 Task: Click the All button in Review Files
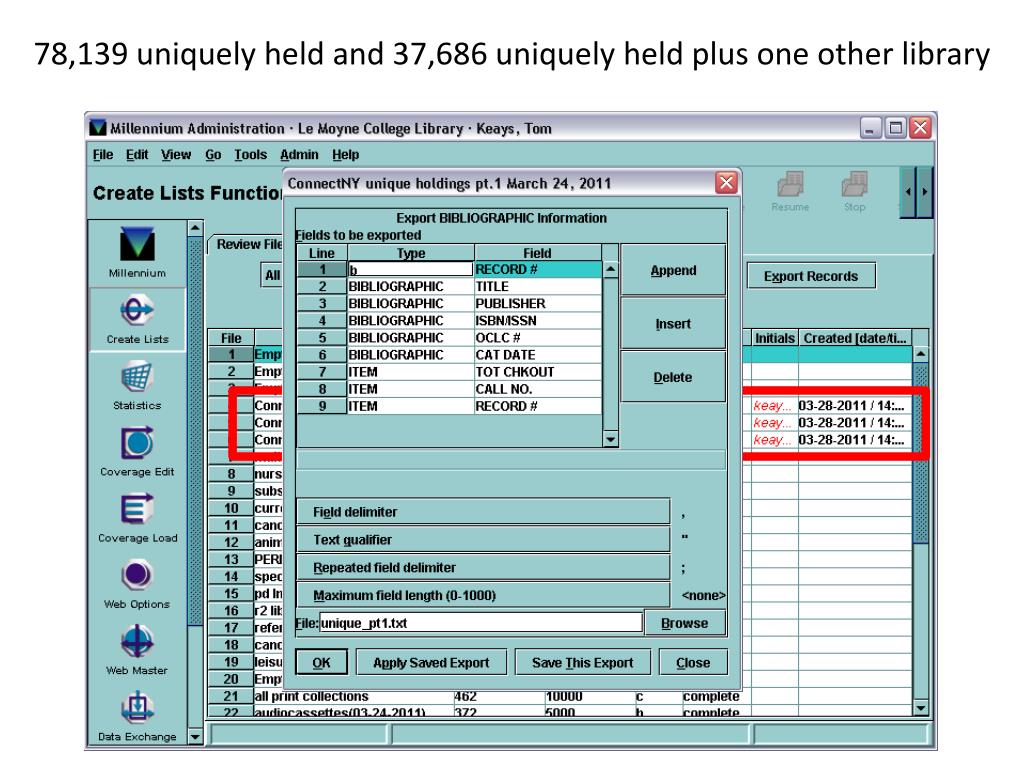[x=272, y=276]
